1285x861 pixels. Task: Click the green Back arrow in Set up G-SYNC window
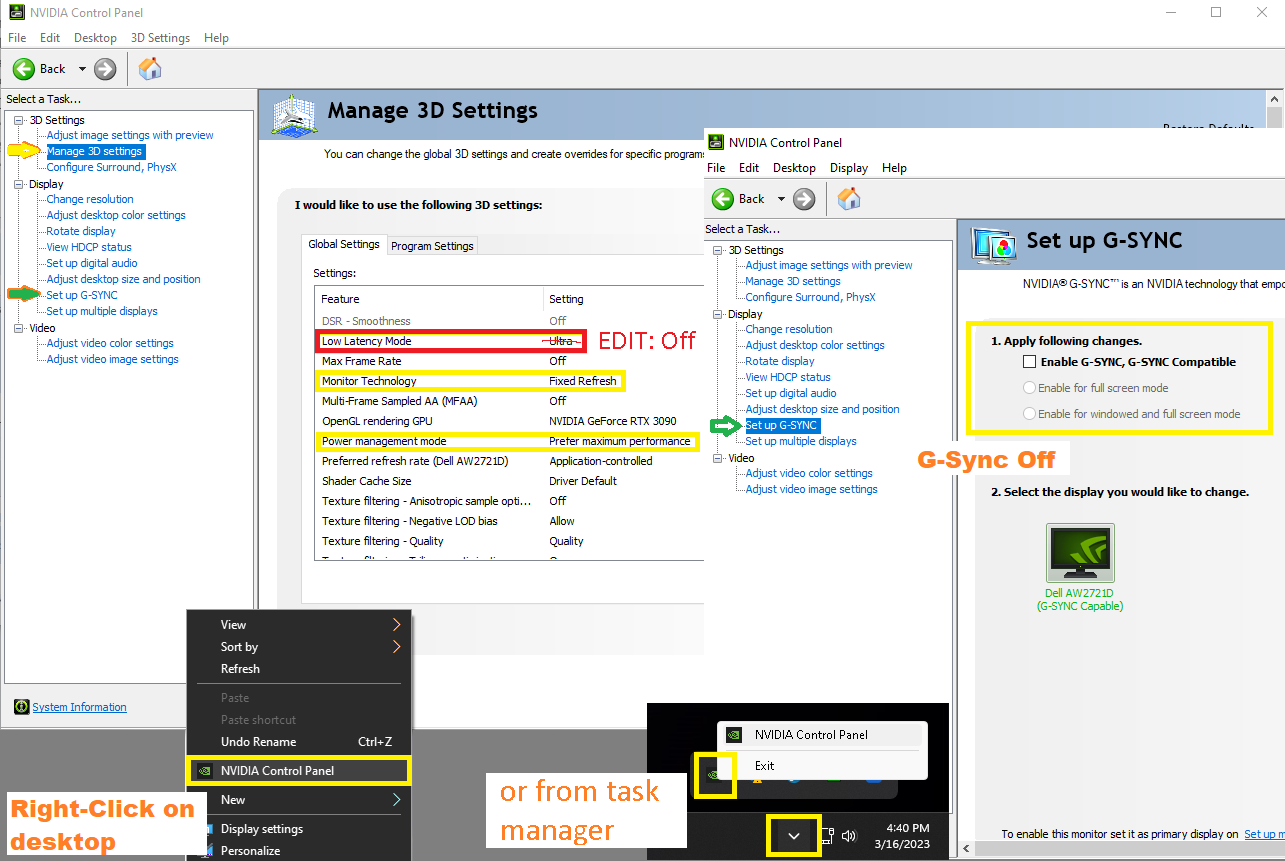(723, 199)
